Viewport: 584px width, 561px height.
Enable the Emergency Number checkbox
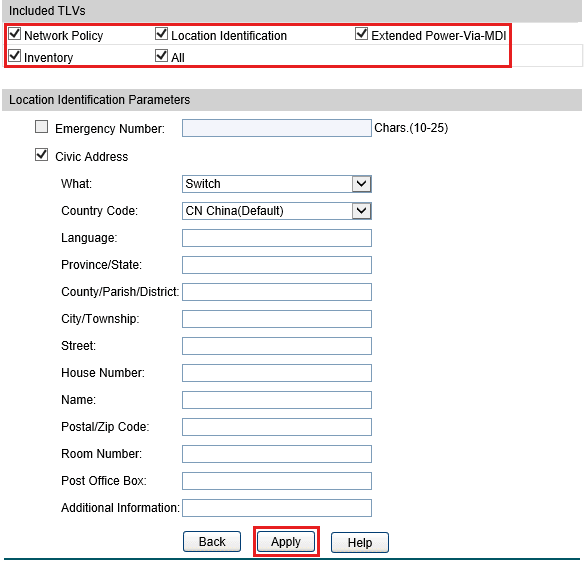point(41,127)
